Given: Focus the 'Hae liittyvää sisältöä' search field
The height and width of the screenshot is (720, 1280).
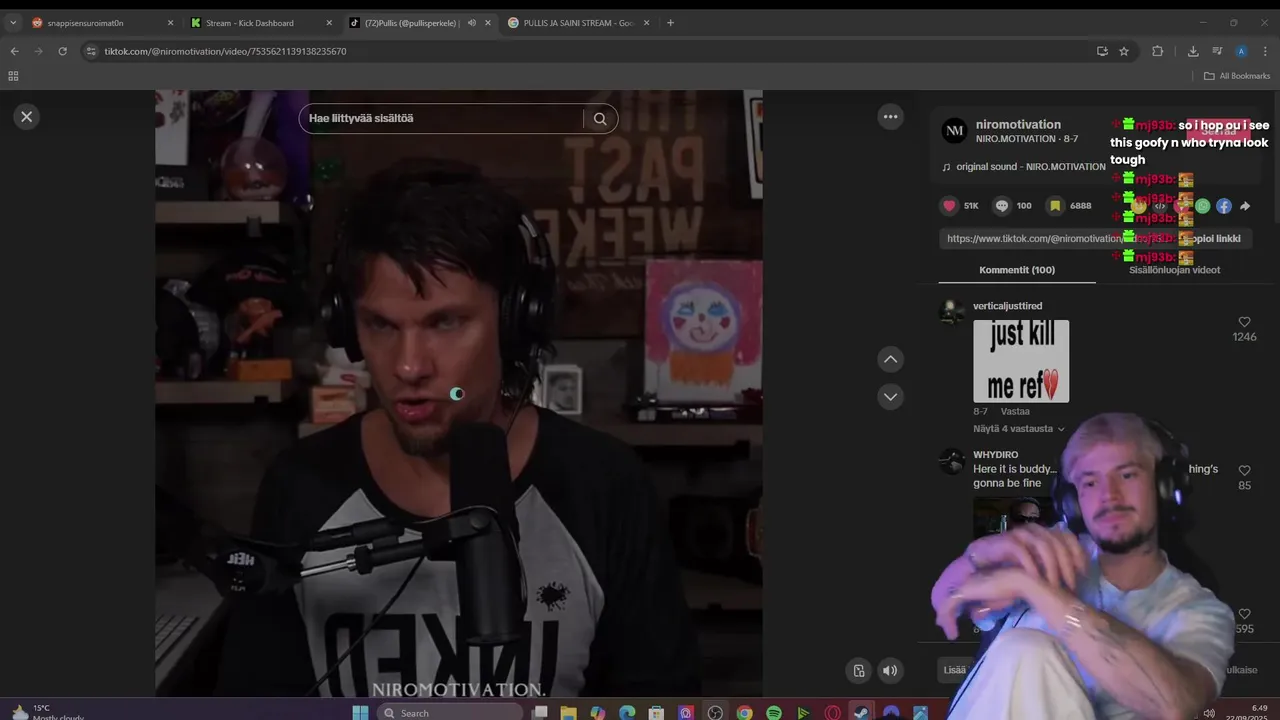Looking at the screenshot, I should point(441,118).
